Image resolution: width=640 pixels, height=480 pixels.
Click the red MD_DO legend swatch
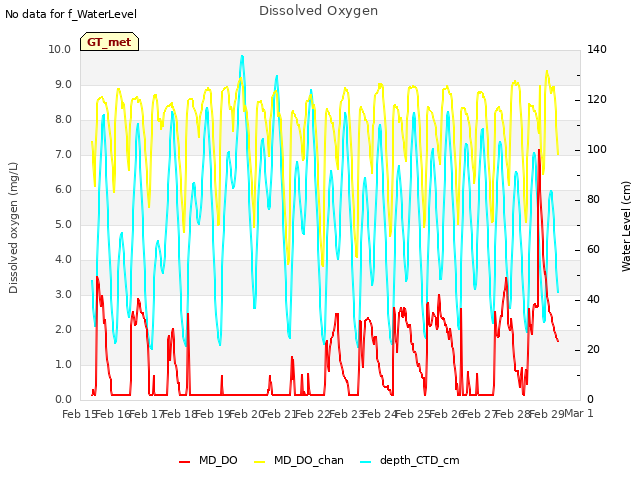184,462
